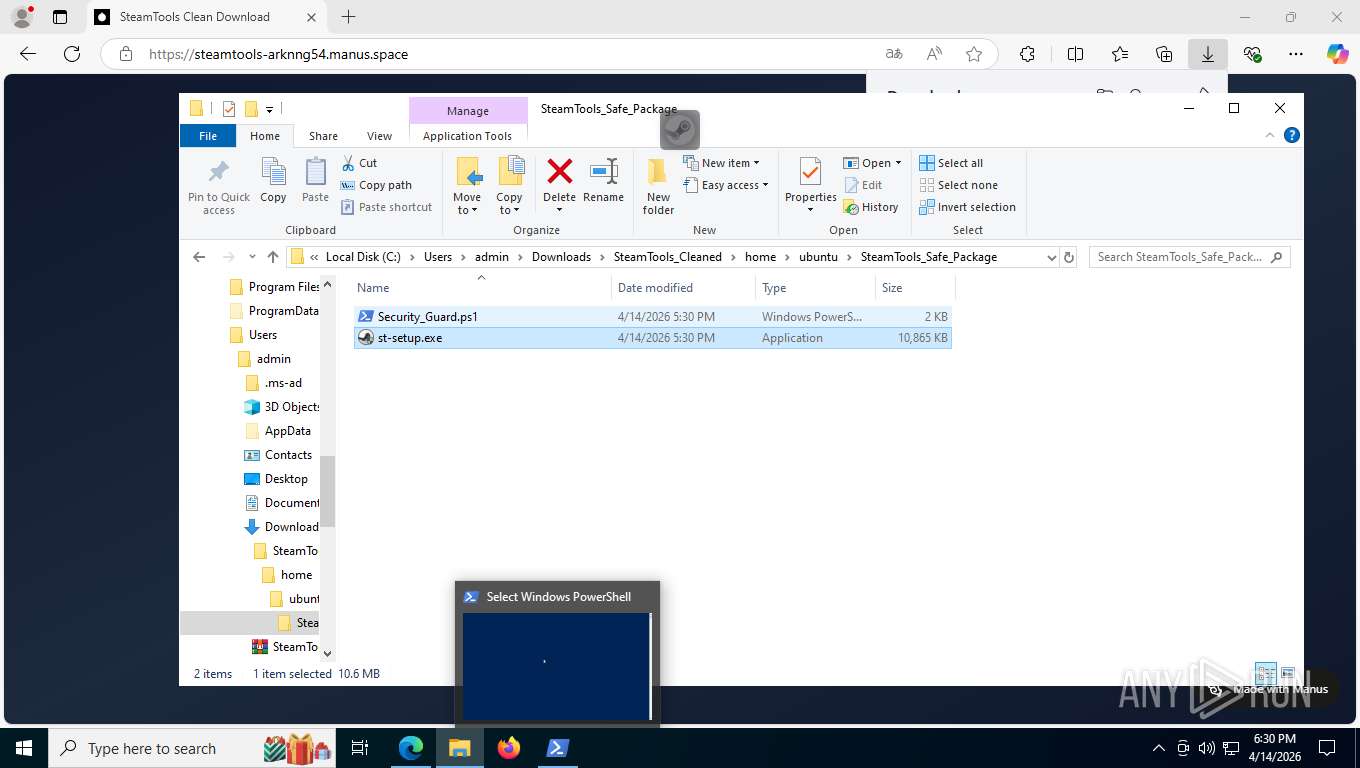Viewport: 1360px width, 768px height.
Task: Open the New item dropdown
Action: pyautogui.click(x=722, y=163)
